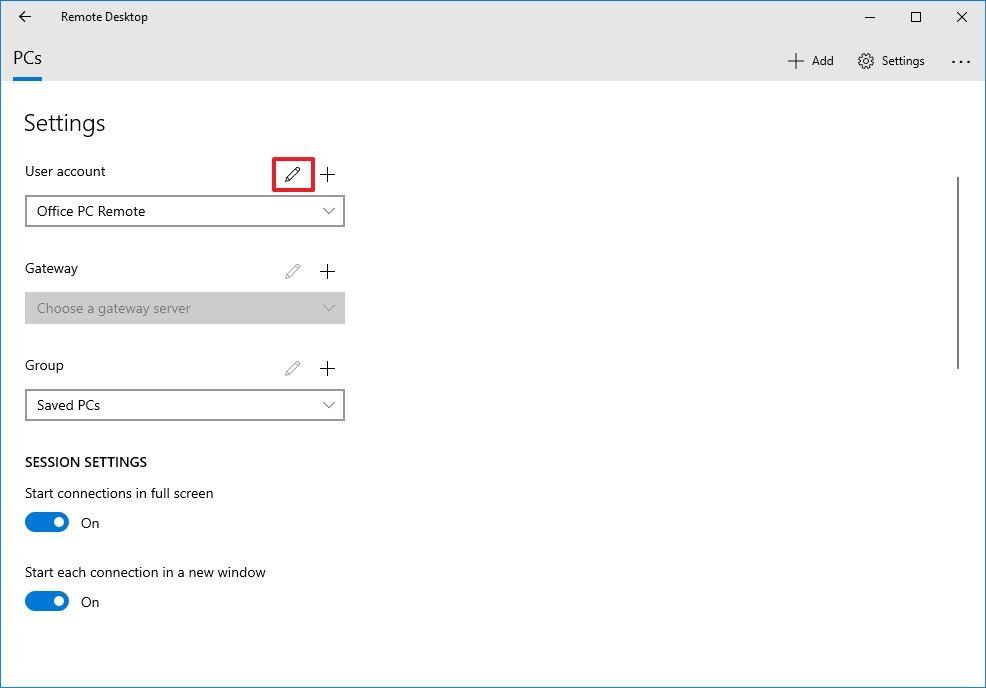Disable Start connections in full screen
The width and height of the screenshot is (986, 688).
click(46, 521)
